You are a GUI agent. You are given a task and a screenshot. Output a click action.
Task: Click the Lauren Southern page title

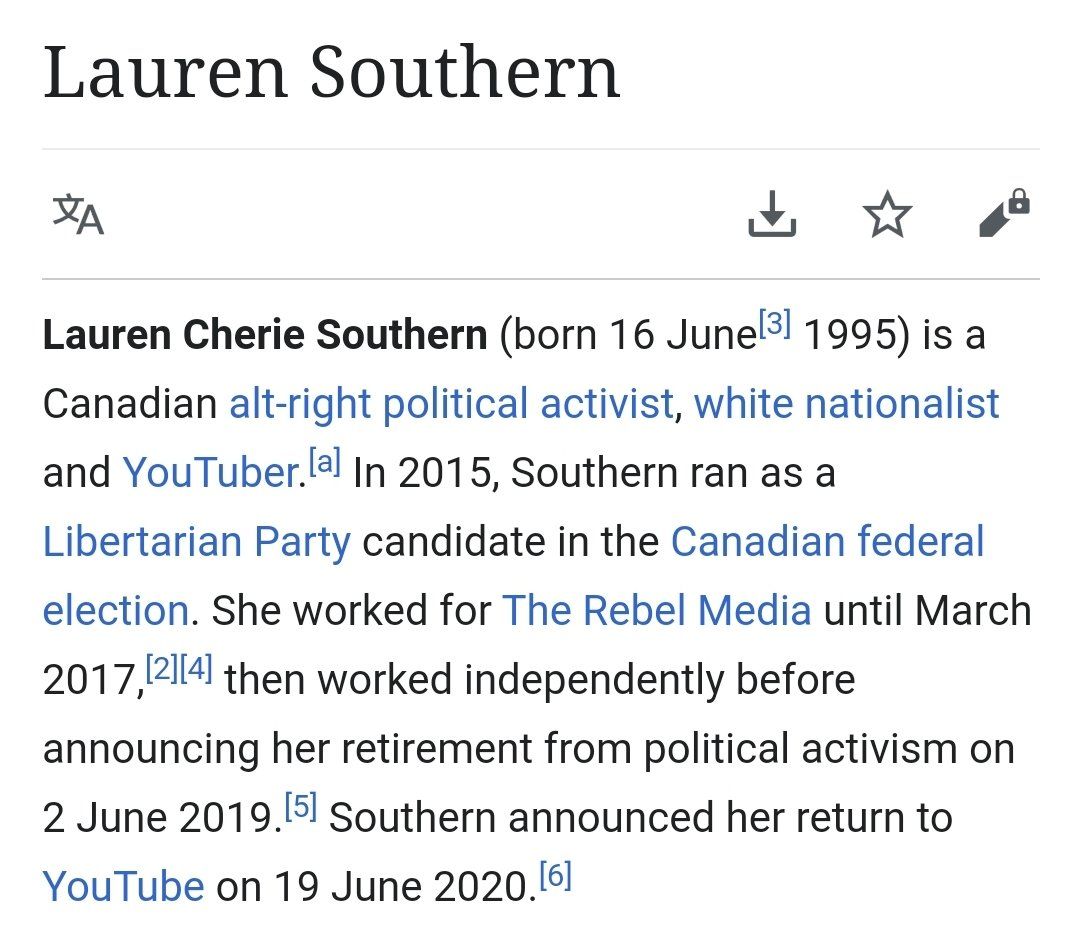pyautogui.click(x=331, y=73)
